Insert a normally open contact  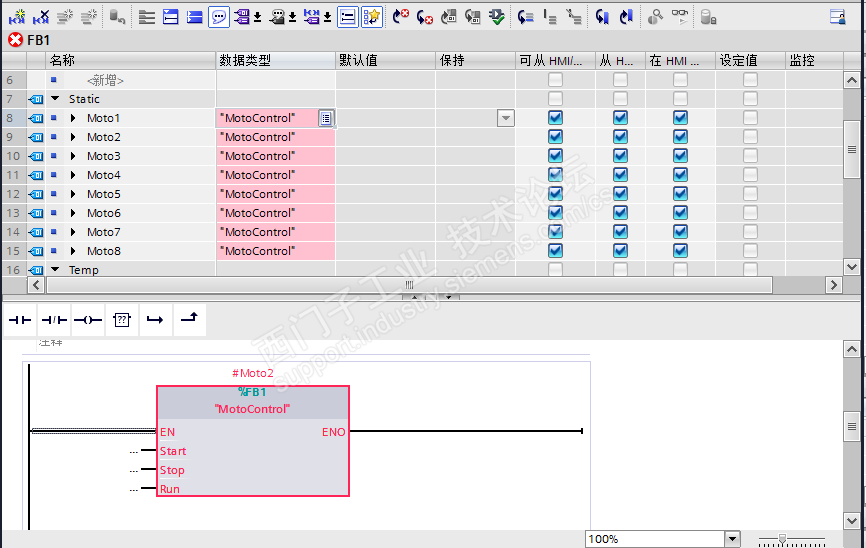(x=20, y=320)
